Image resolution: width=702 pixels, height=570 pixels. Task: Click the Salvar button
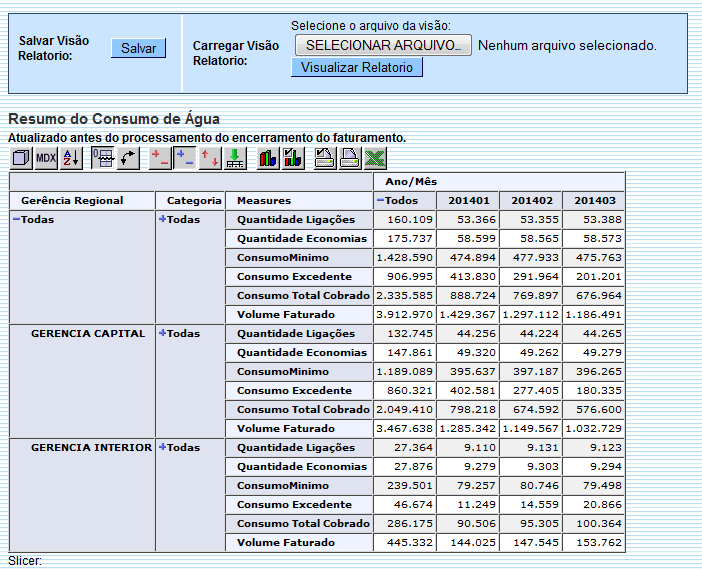point(138,48)
